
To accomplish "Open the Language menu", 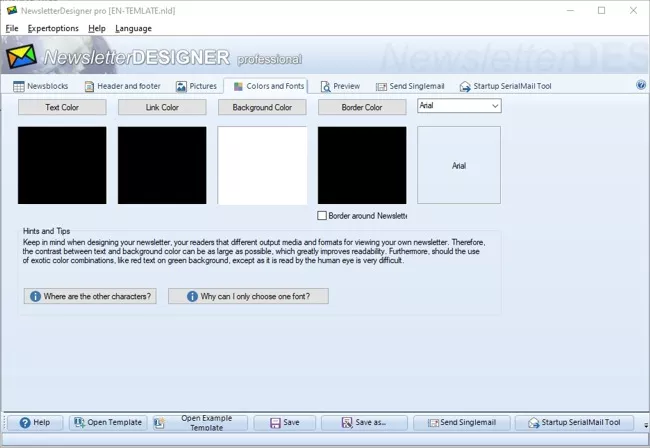I will [133, 28].
